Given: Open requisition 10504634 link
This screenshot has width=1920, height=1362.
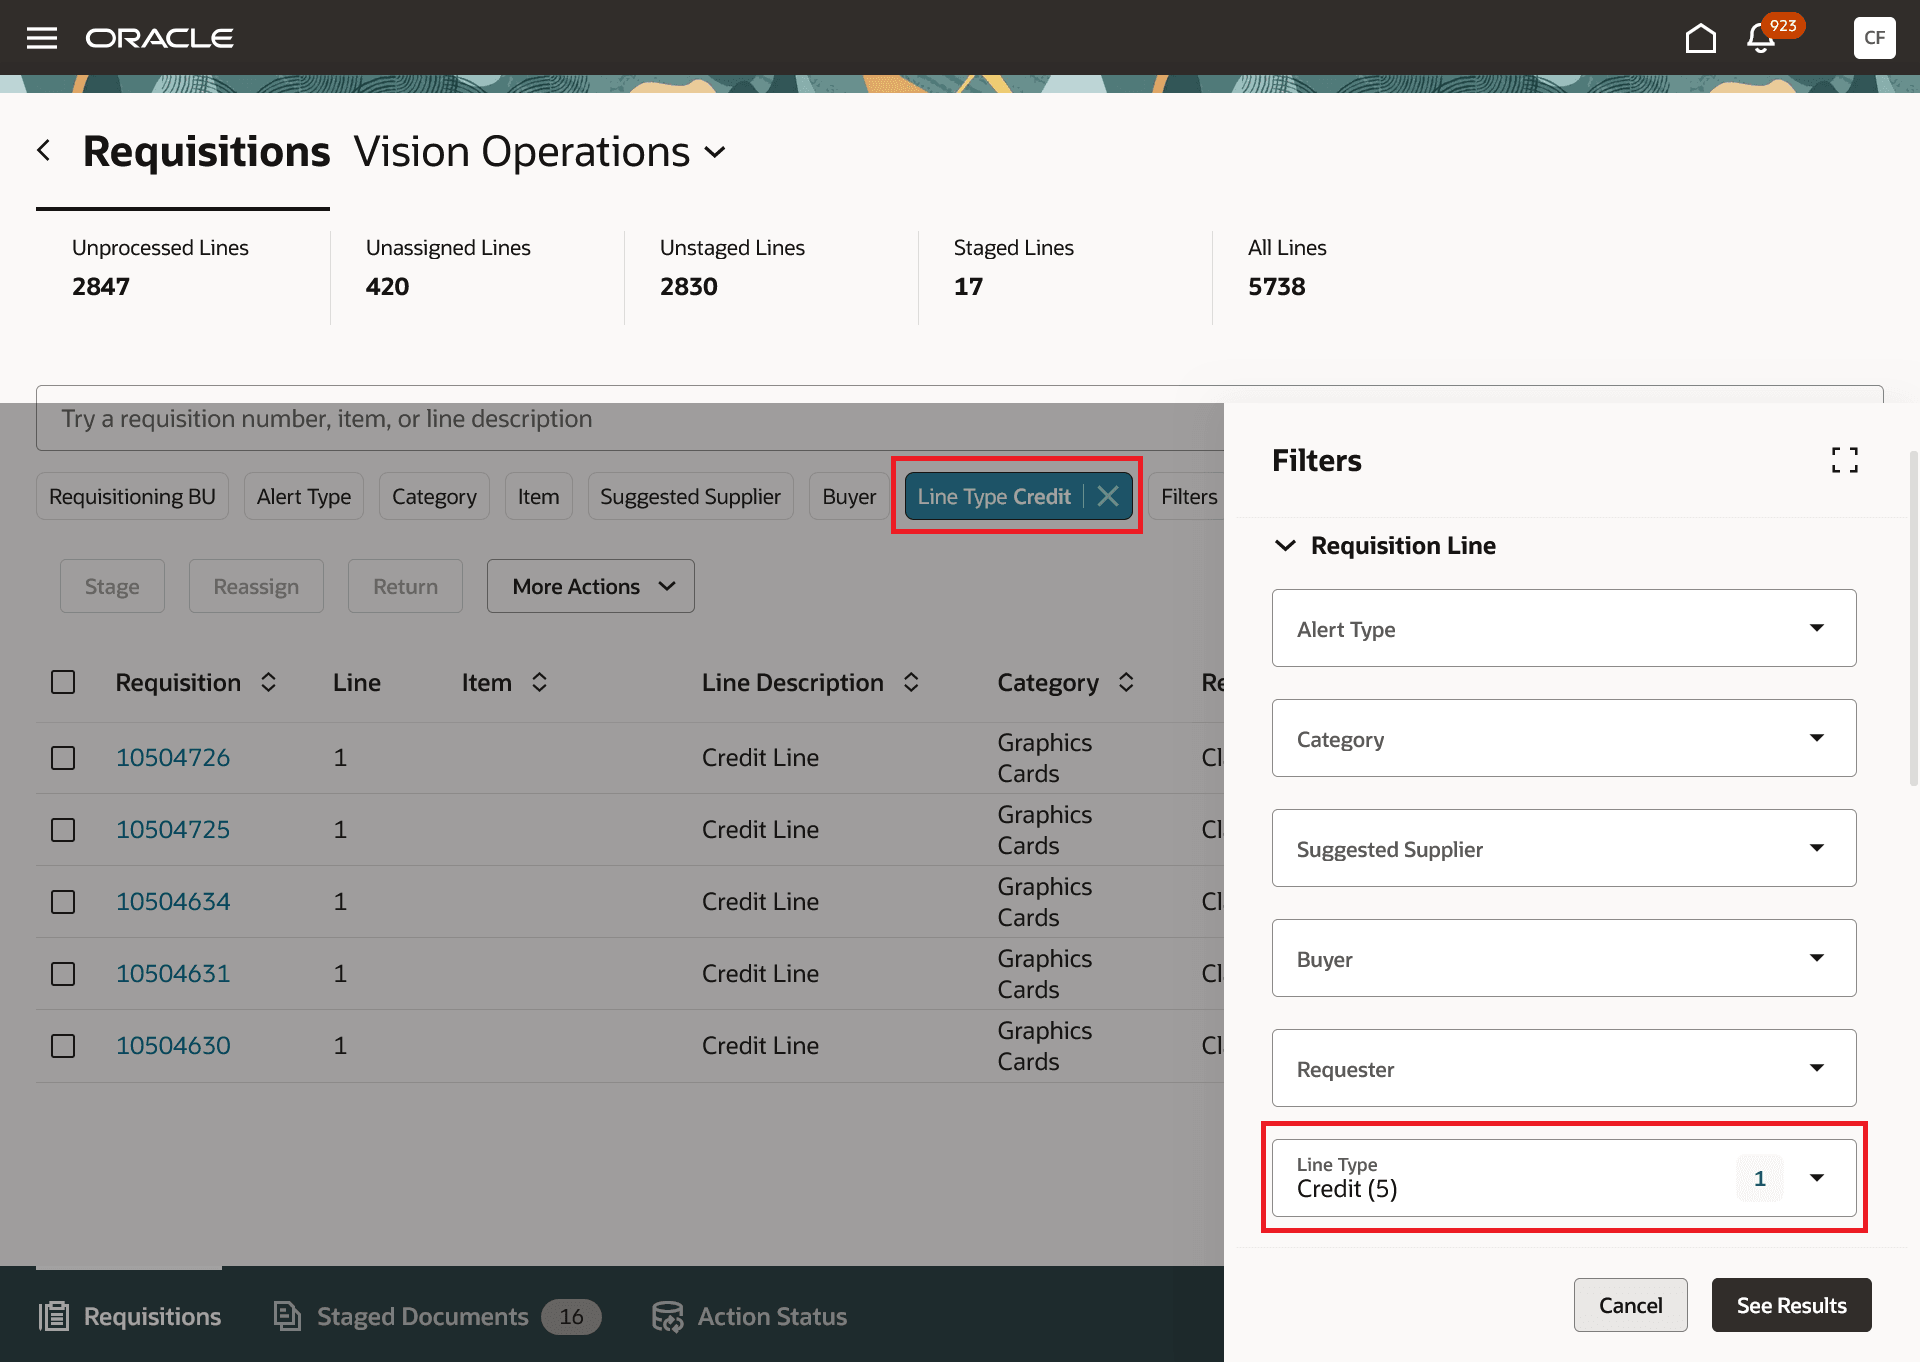Looking at the screenshot, I should tap(172, 901).
